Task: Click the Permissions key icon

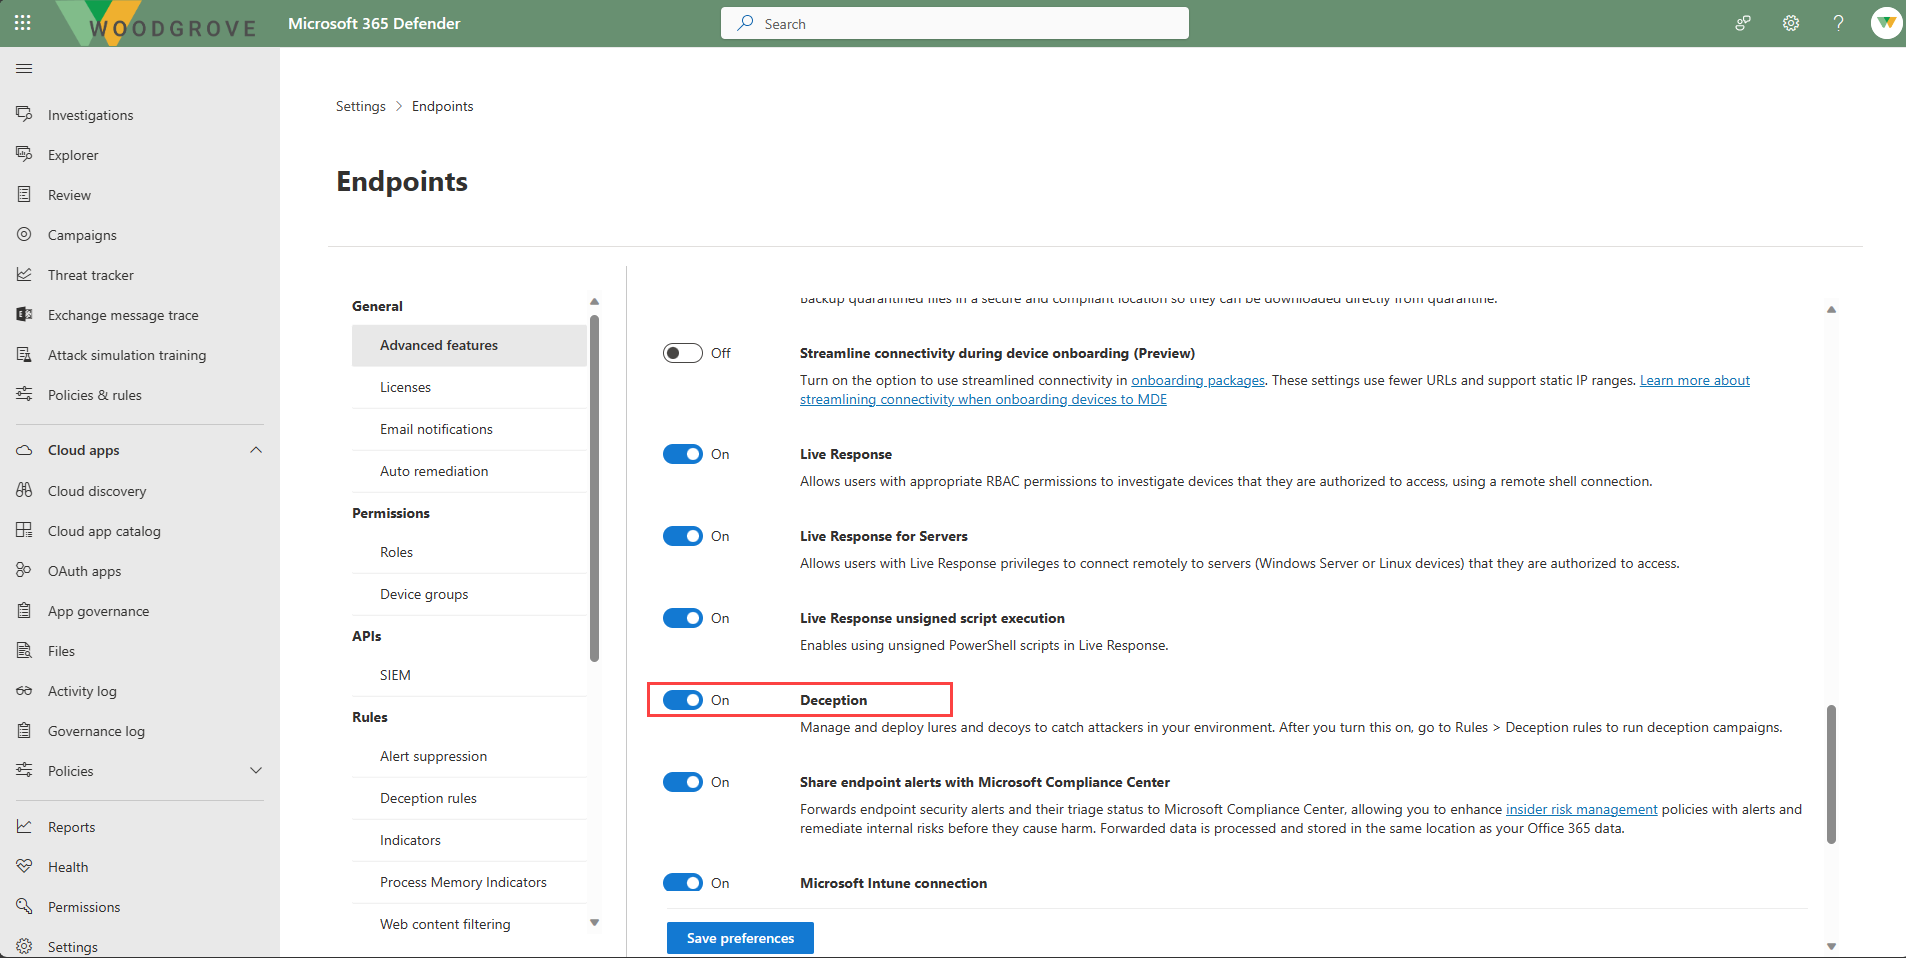Action: (24, 906)
